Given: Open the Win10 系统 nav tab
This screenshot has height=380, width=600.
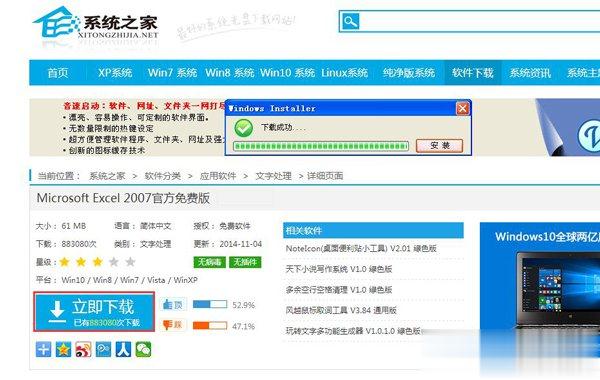Looking at the screenshot, I should [287, 73].
